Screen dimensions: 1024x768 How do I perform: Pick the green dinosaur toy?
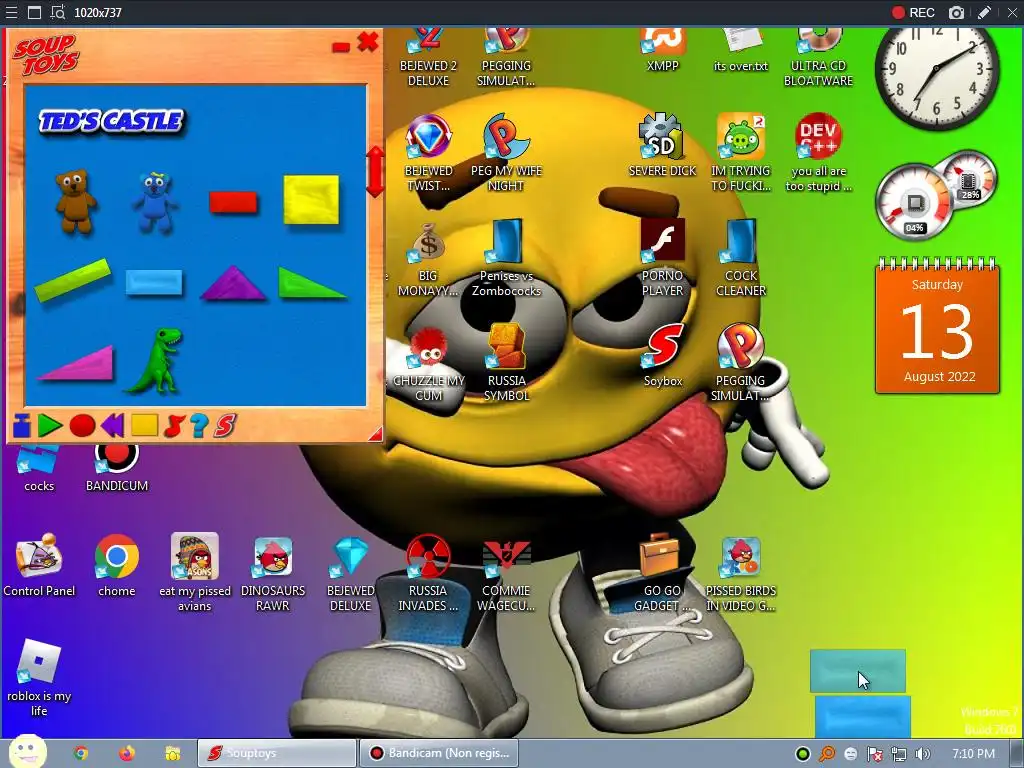tap(155, 361)
